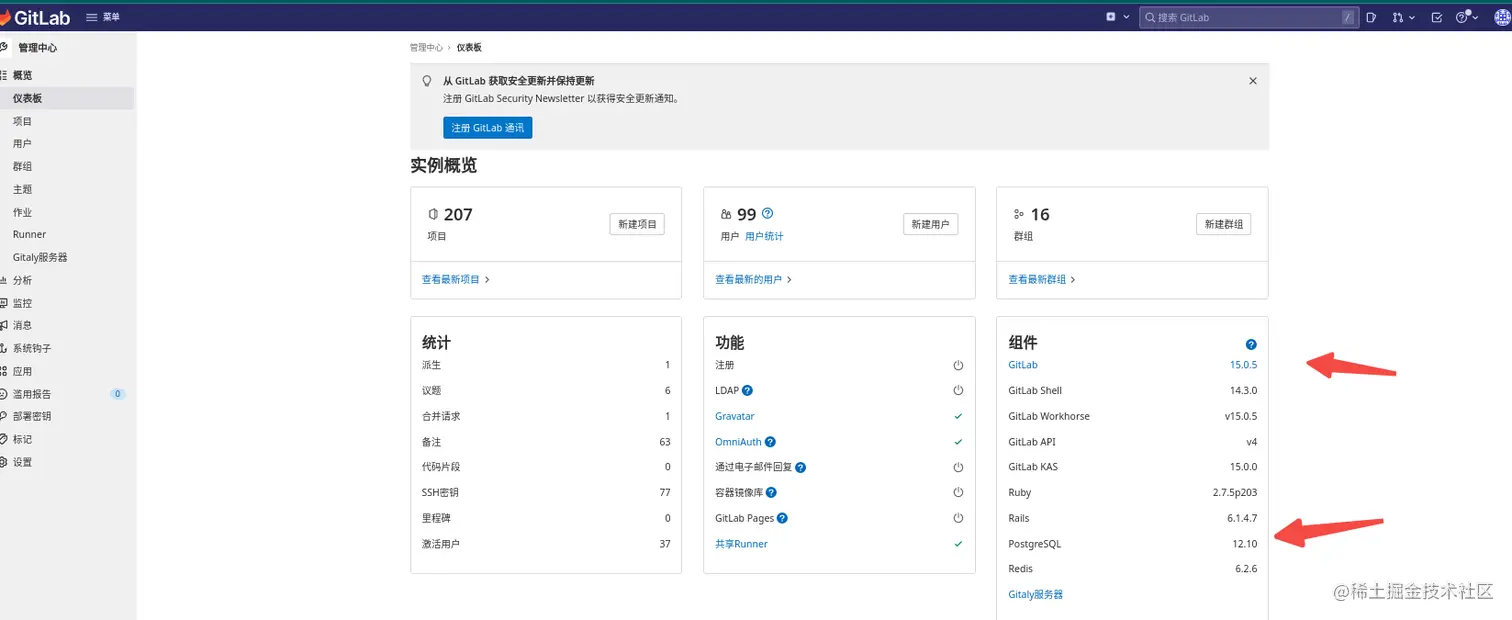The height and width of the screenshot is (620, 1512).
Task: Open 部署密钥 in the sidebar
Action: (x=31, y=416)
